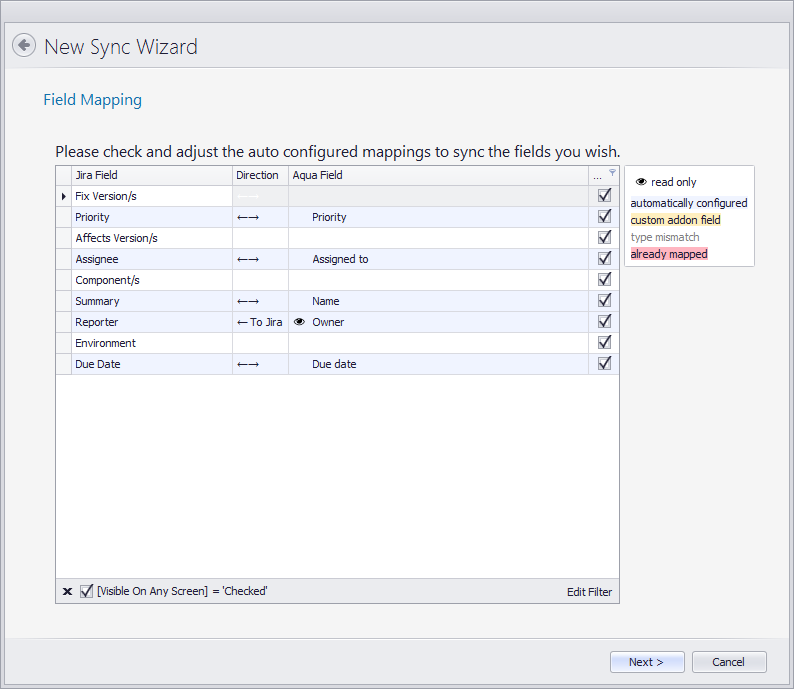Screen dimensions: 794x689
Task: Sort by the Jira Field column header
Action: [150, 175]
